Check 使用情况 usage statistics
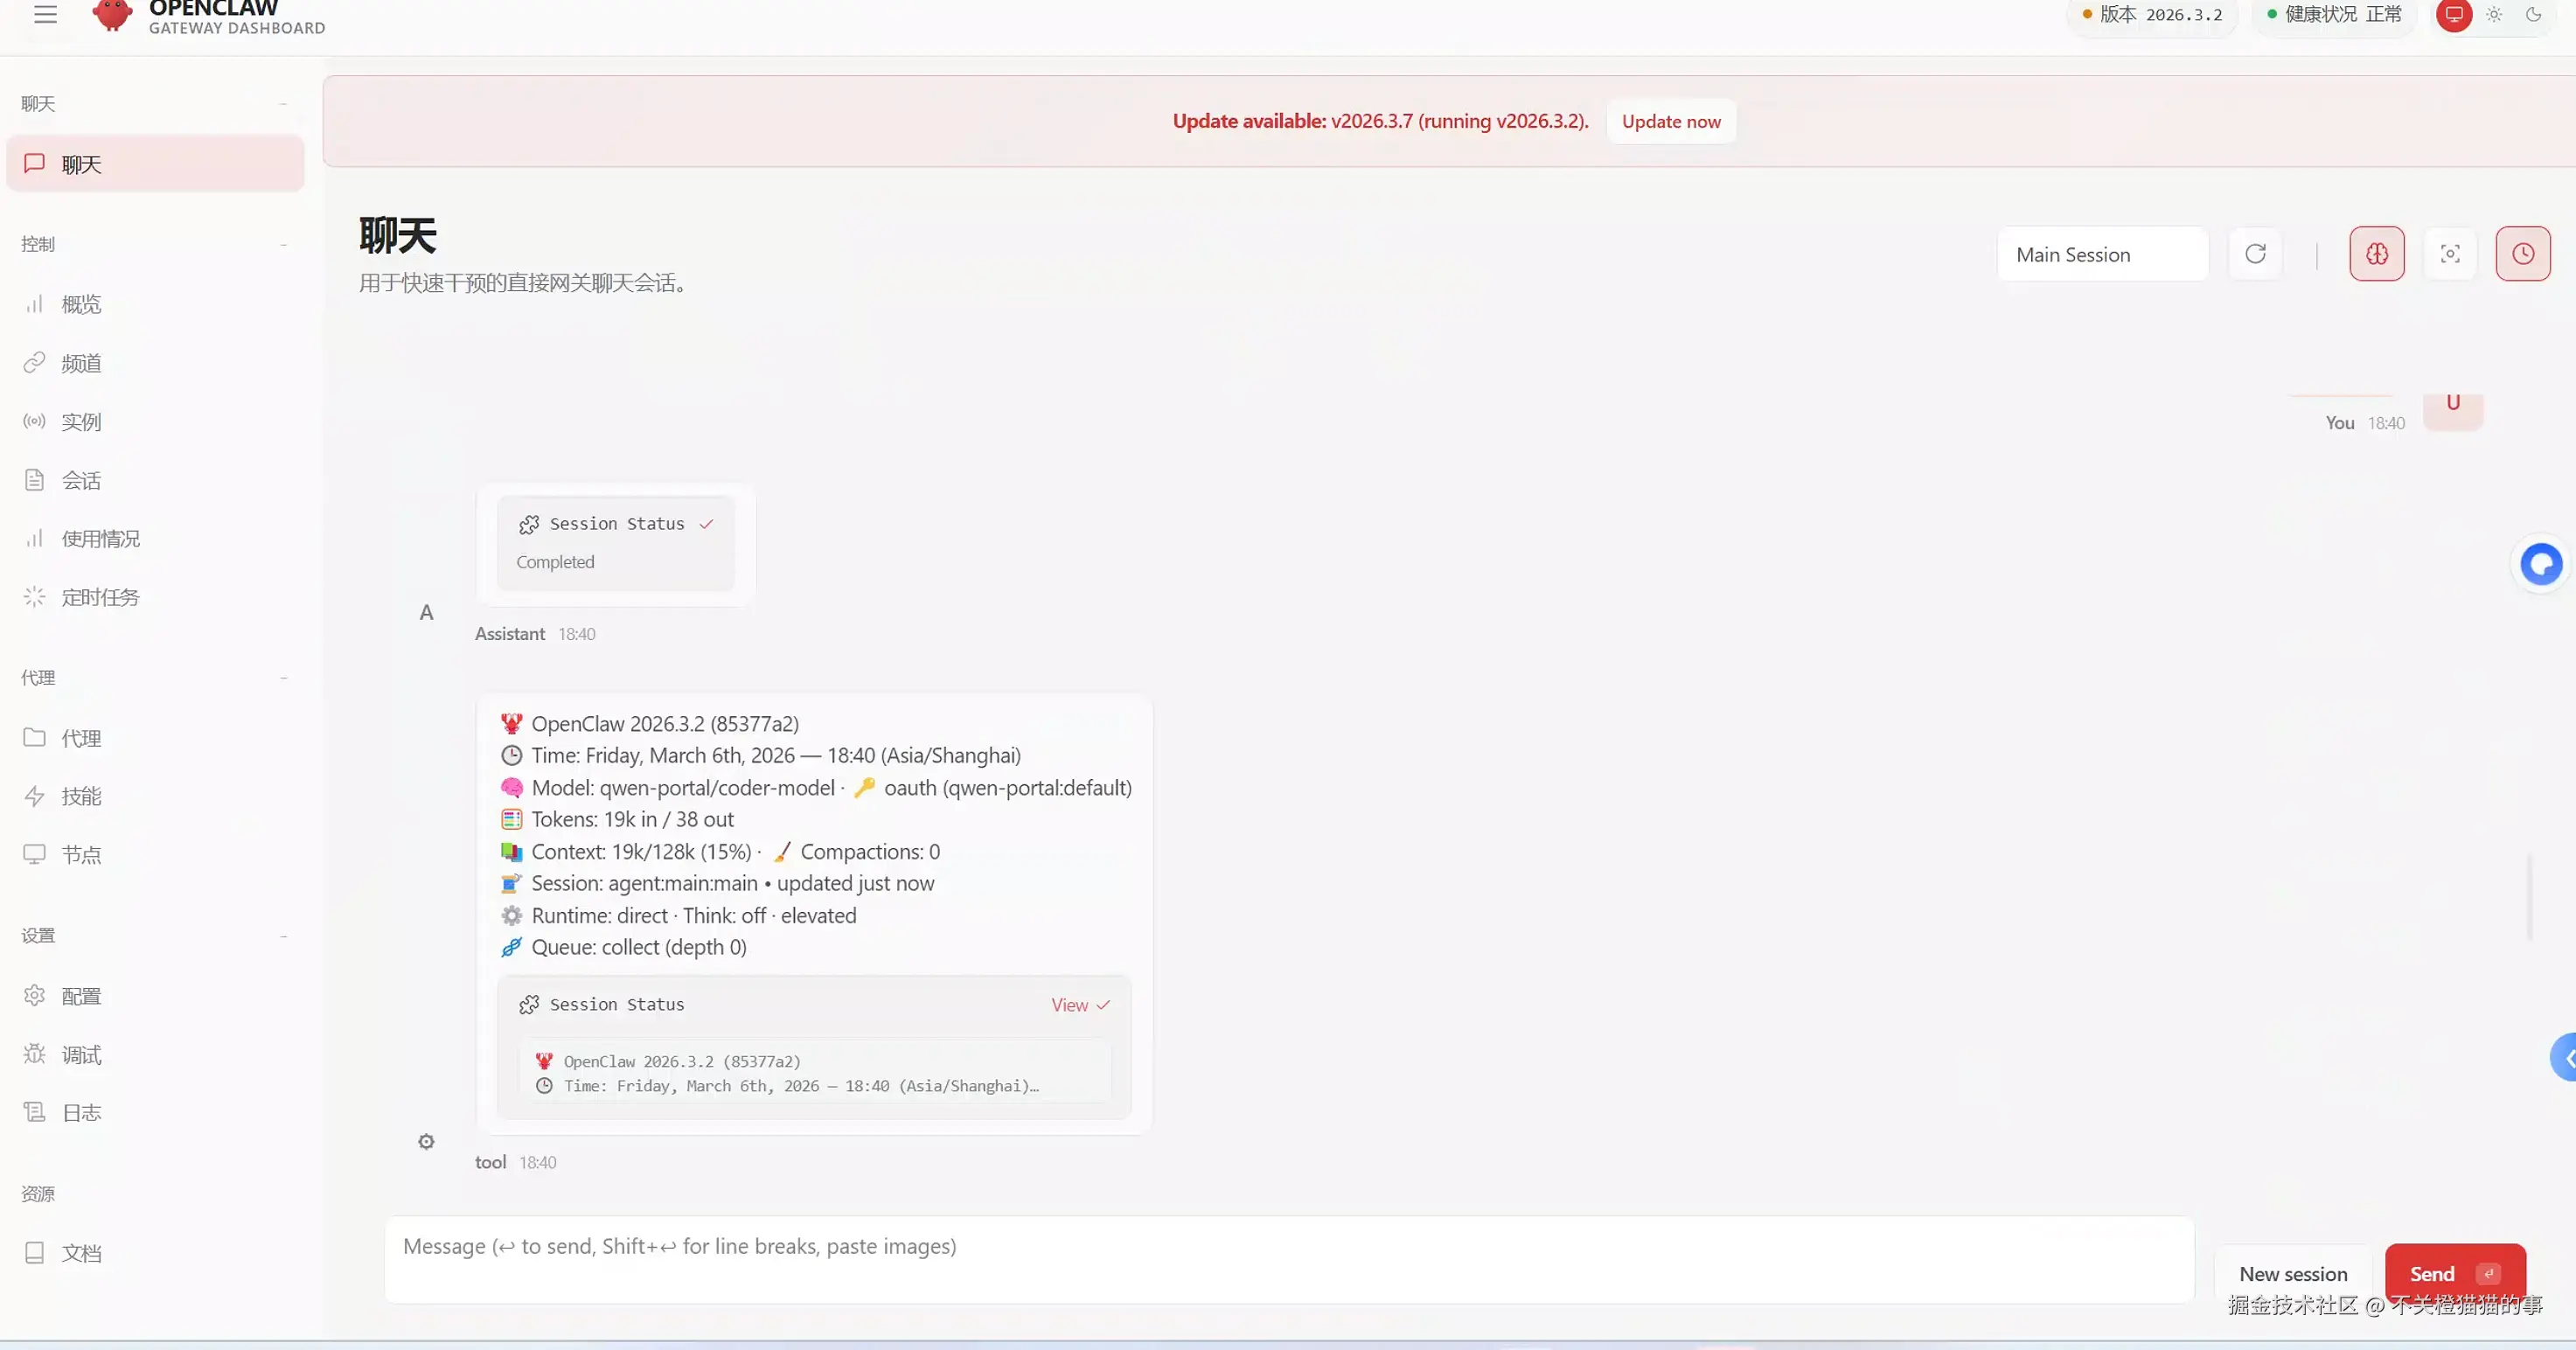 101,537
